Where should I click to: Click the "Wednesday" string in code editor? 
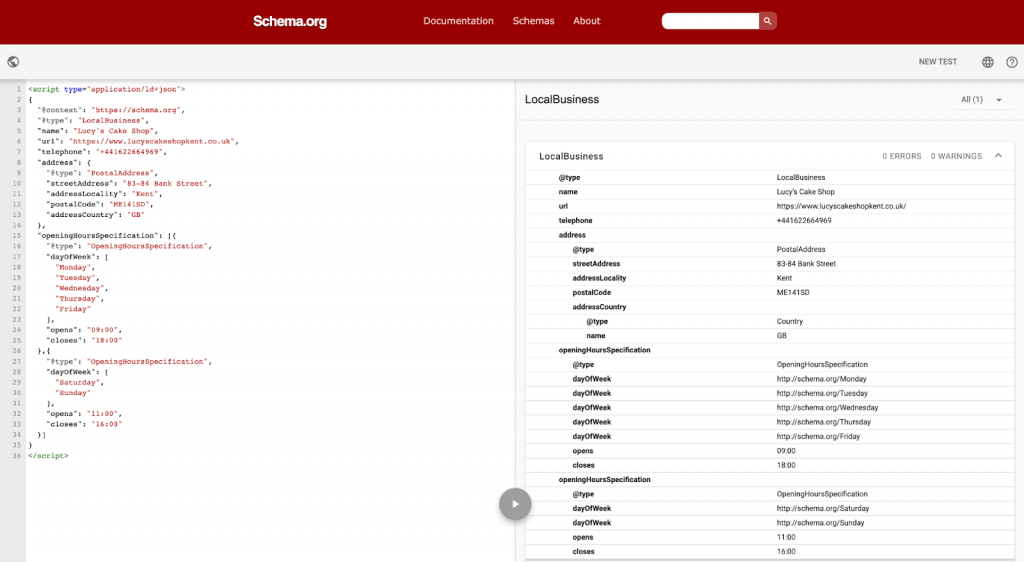[80, 288]
